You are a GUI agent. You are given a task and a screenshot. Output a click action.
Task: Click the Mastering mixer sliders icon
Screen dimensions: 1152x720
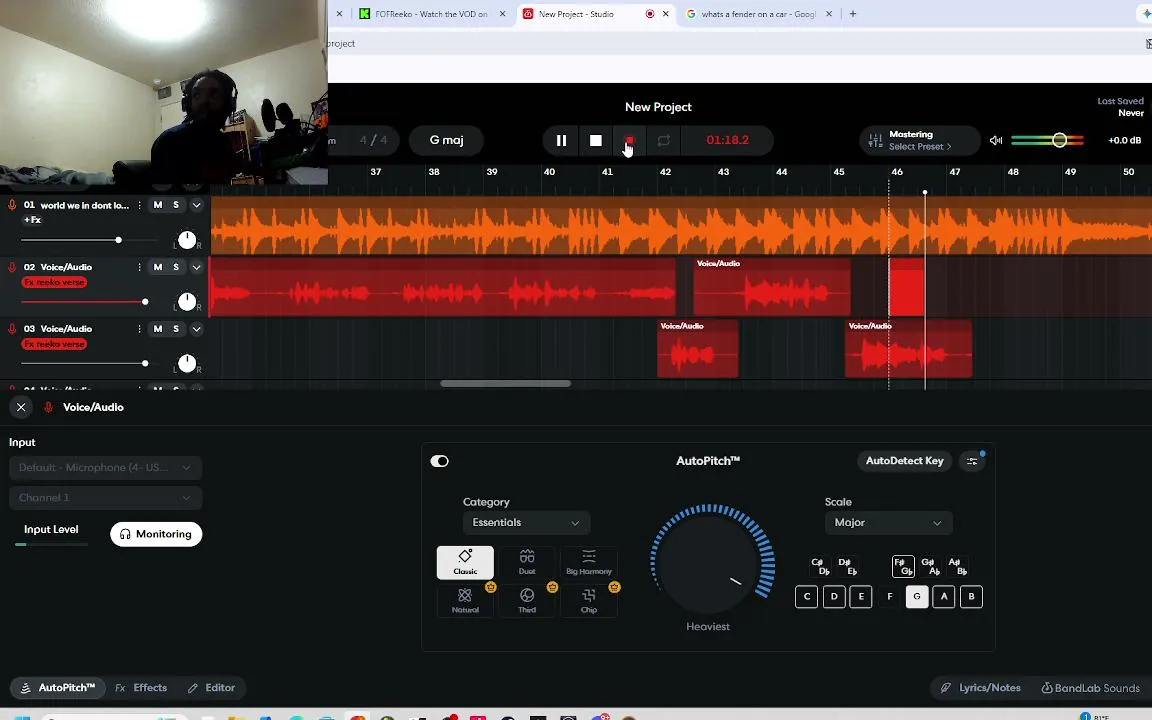pyautogui.click(x=875, y=140)
